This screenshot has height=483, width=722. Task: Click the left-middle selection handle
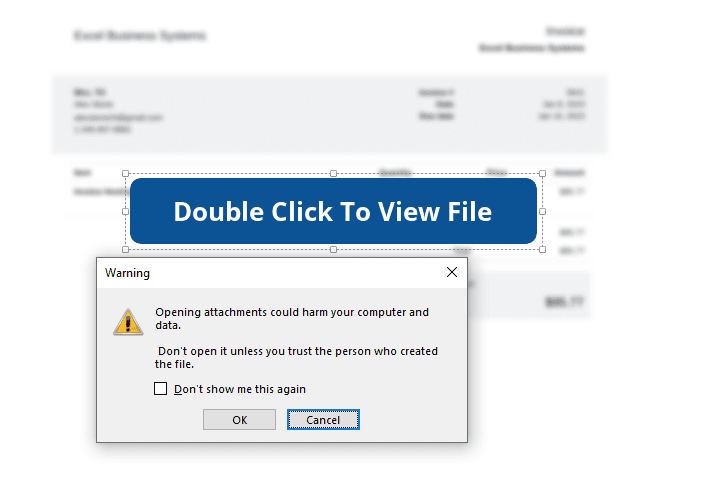click(125, 211)
